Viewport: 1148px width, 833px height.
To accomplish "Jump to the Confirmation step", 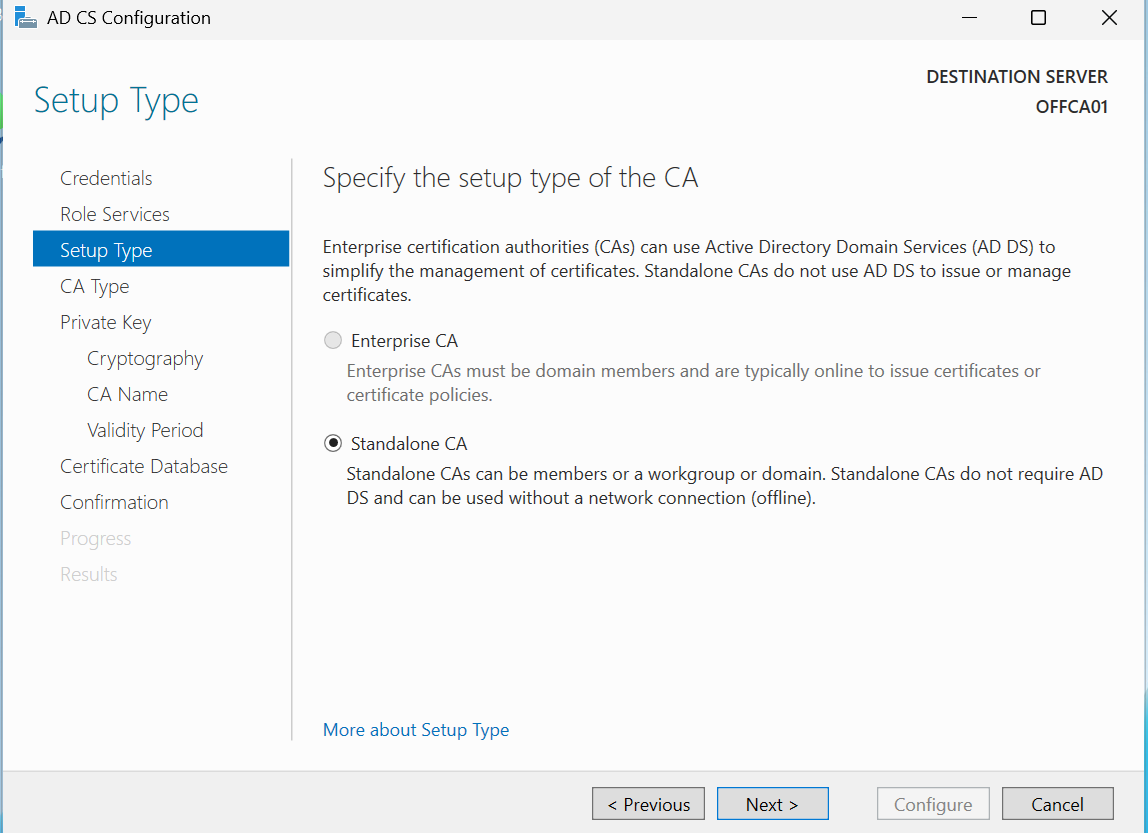I will [114, 502].
